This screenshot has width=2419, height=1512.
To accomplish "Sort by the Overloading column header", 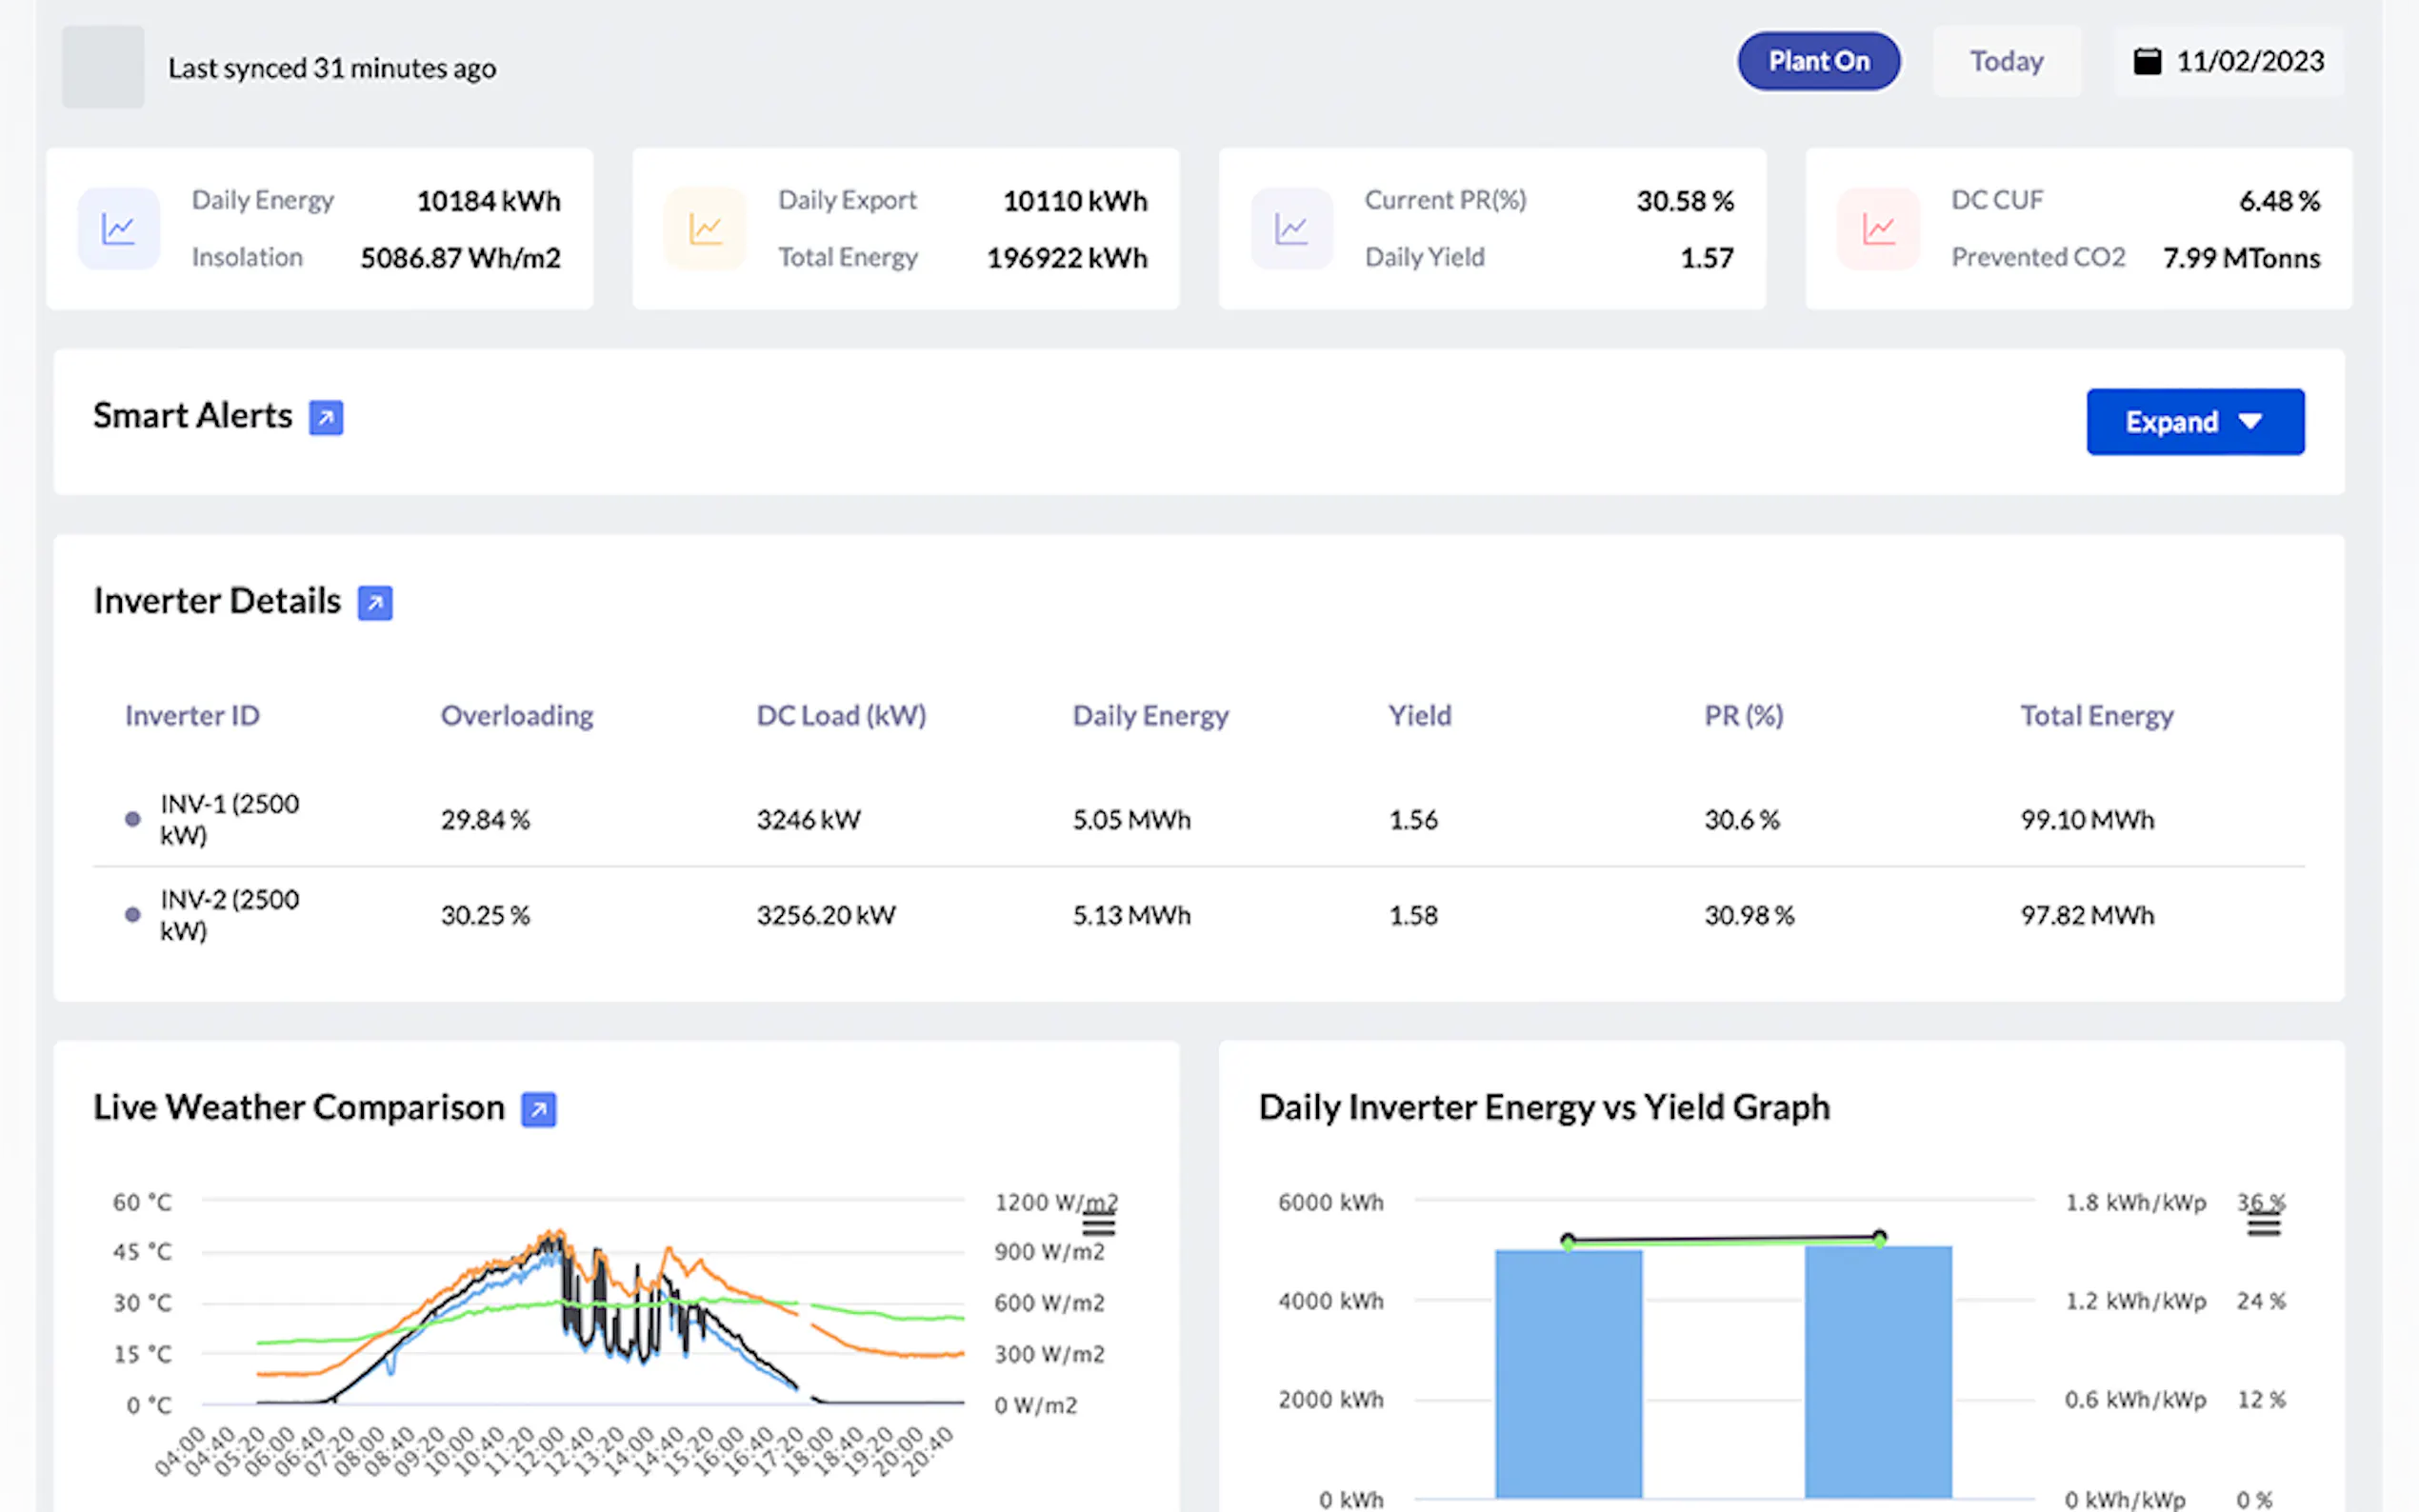I will 516,716.
